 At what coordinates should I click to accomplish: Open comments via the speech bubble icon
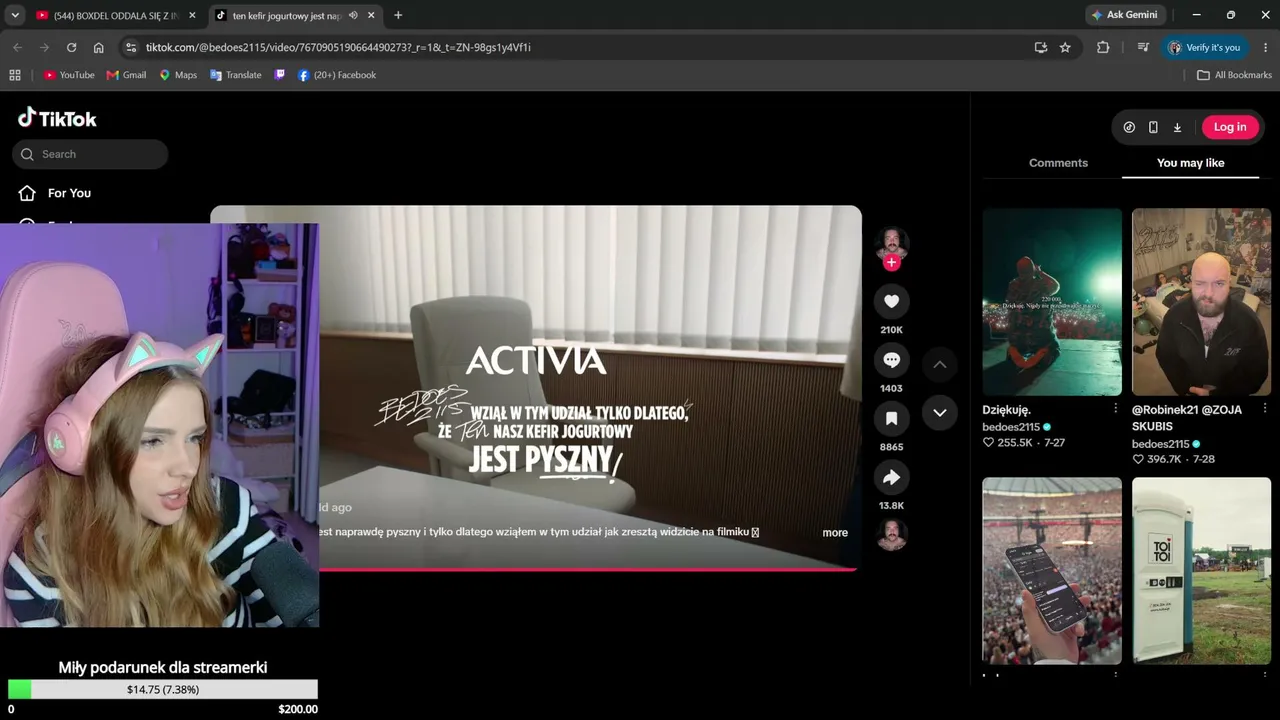[x=891, y=360]
